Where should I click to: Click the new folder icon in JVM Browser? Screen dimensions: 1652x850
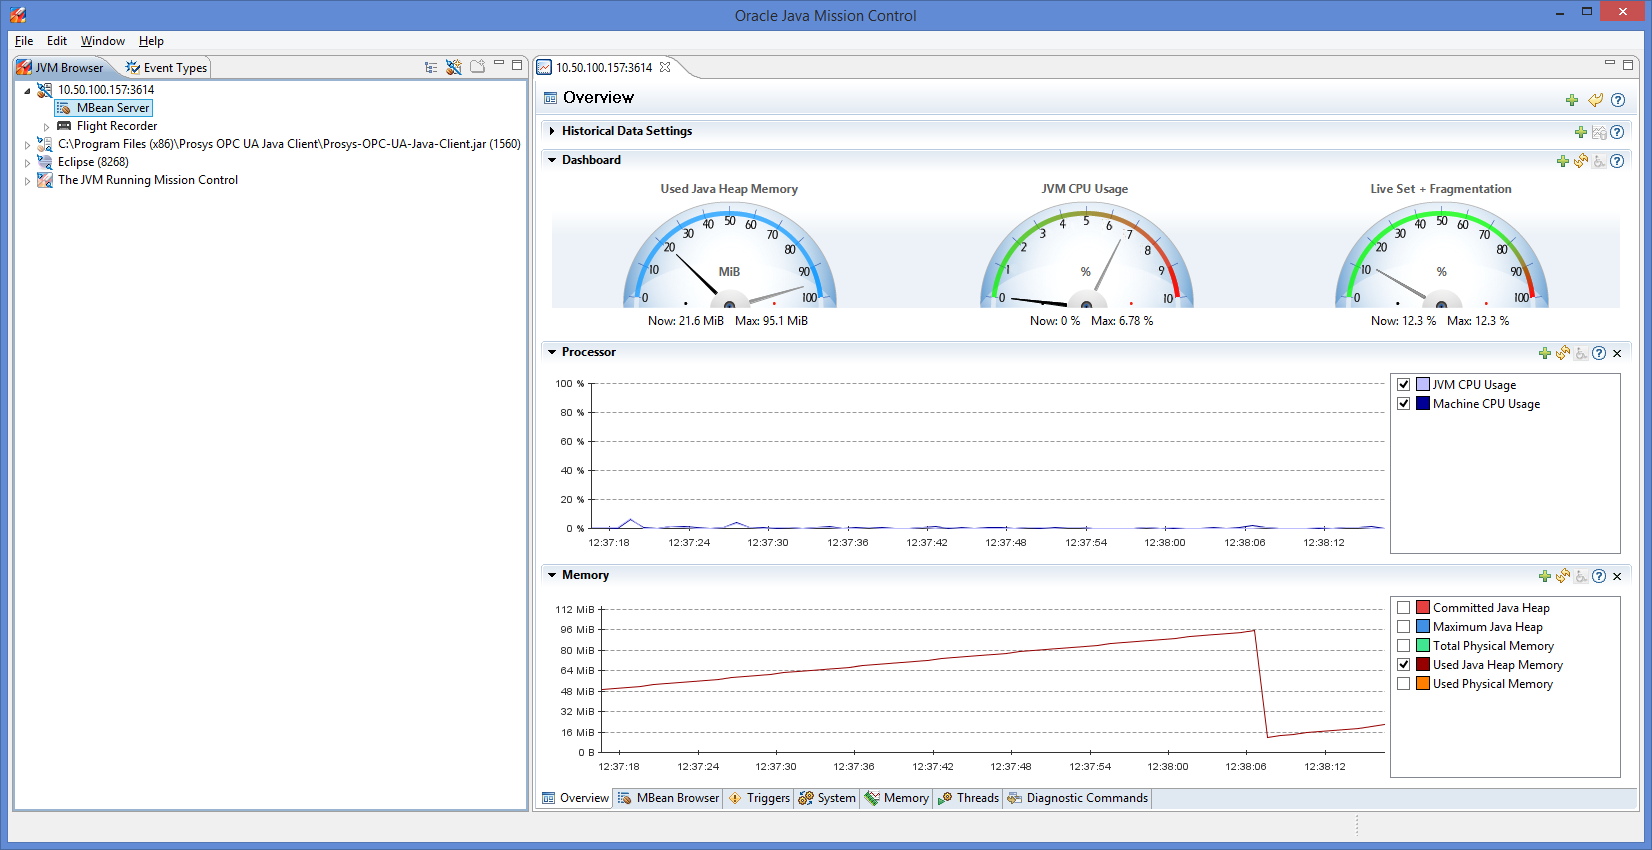pyautogui.click(x=478, y=67)
